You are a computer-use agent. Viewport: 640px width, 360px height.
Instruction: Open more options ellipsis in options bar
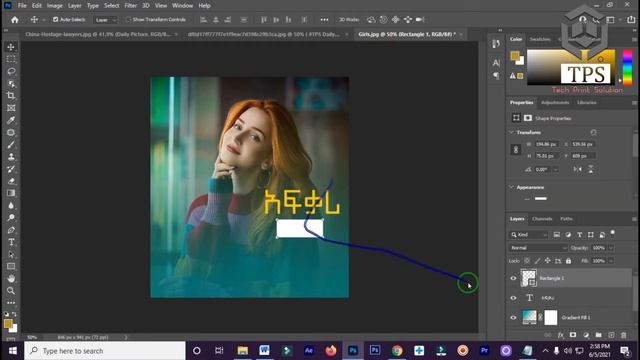click(324, 20)
